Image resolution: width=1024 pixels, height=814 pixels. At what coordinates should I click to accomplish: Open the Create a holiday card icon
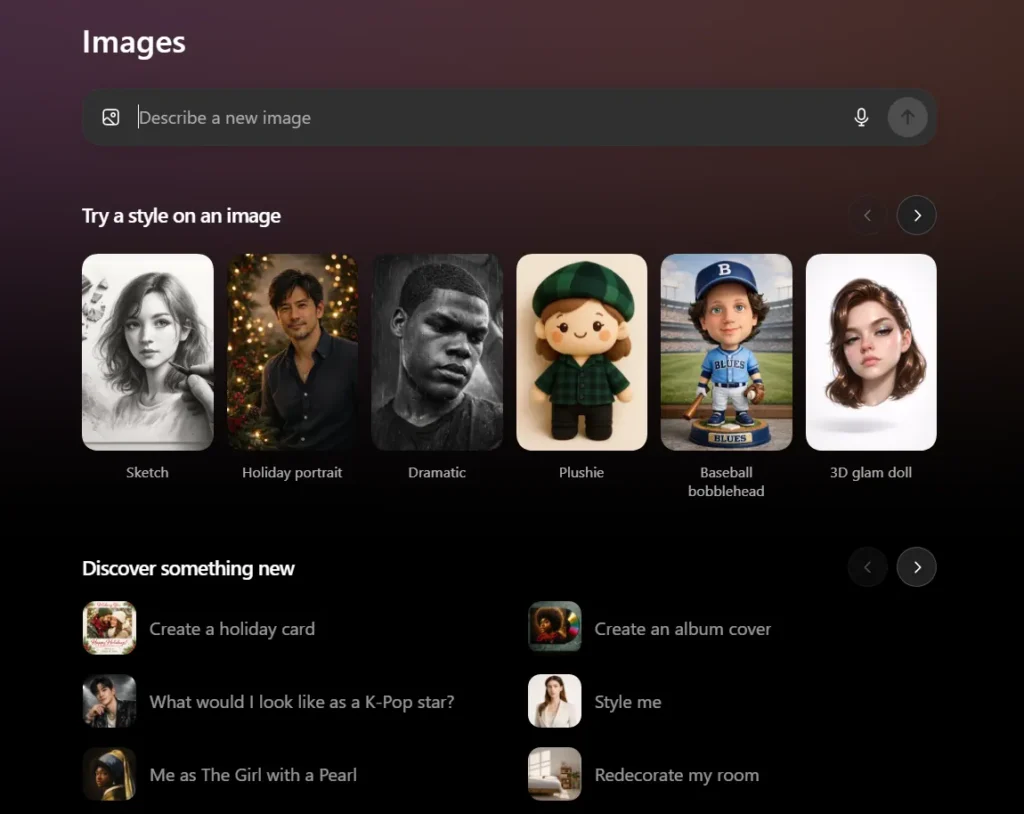point(109,628)
